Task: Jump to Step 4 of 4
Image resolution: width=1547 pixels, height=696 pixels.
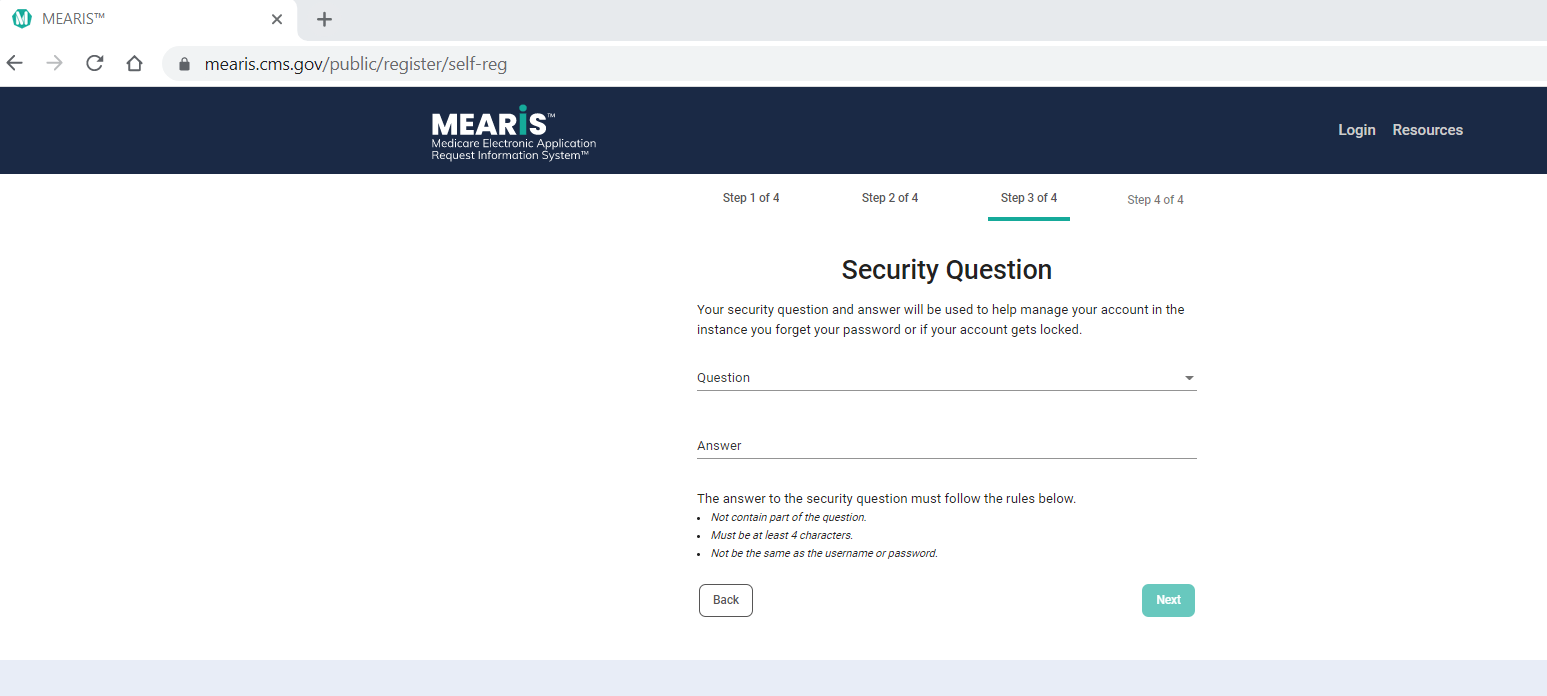Action: (x=1155, y=200)
